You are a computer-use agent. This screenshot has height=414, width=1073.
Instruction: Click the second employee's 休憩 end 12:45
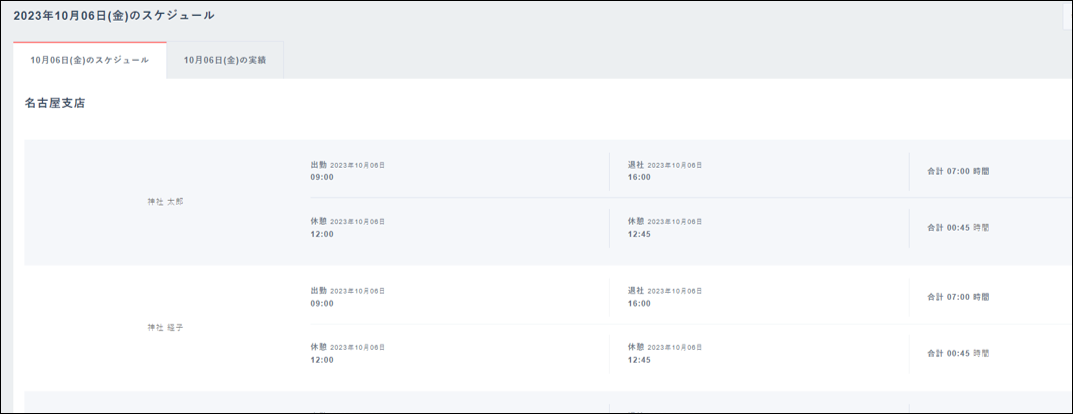click(639, 360)
